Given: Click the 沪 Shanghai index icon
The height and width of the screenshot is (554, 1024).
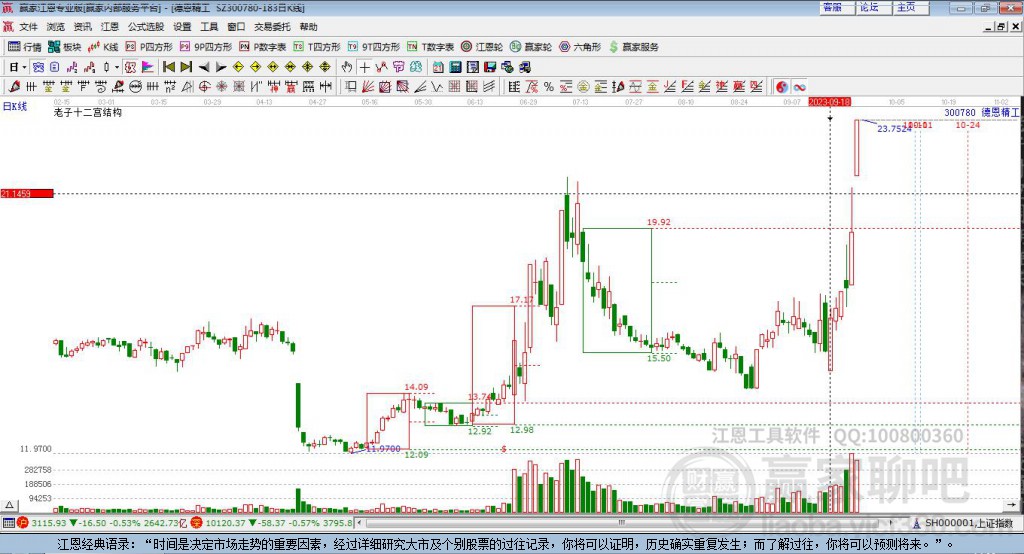Looking at the screenshot, I should click(23, 523).
